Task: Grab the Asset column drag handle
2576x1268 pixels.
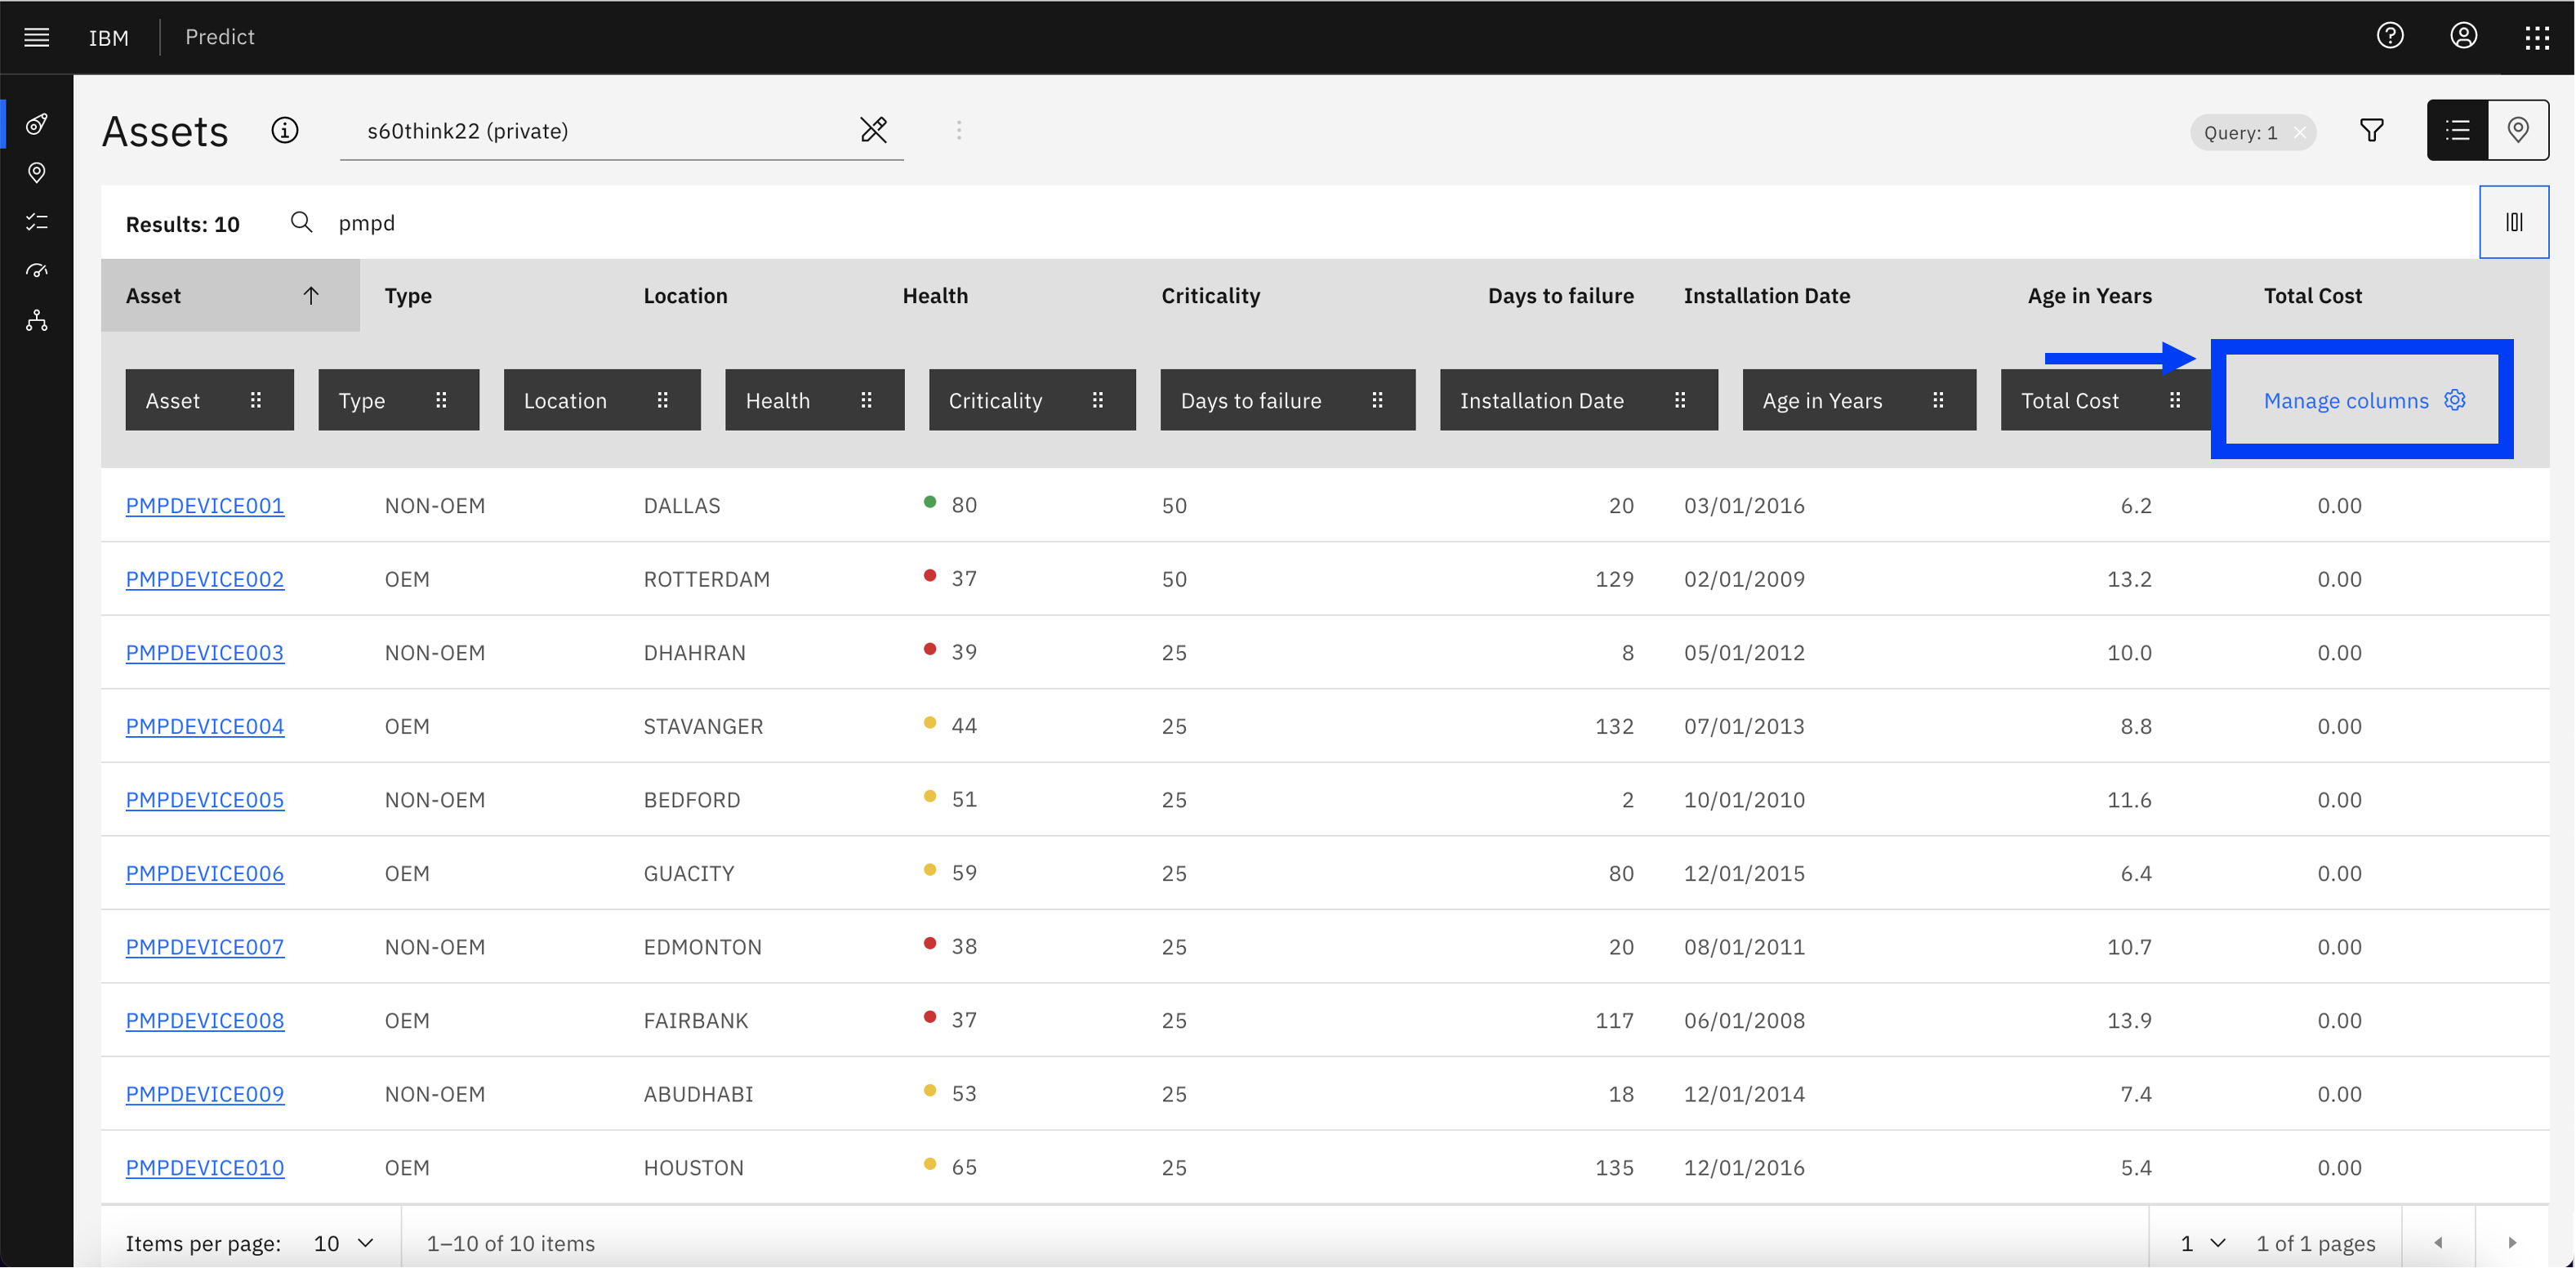Action: 256,400
